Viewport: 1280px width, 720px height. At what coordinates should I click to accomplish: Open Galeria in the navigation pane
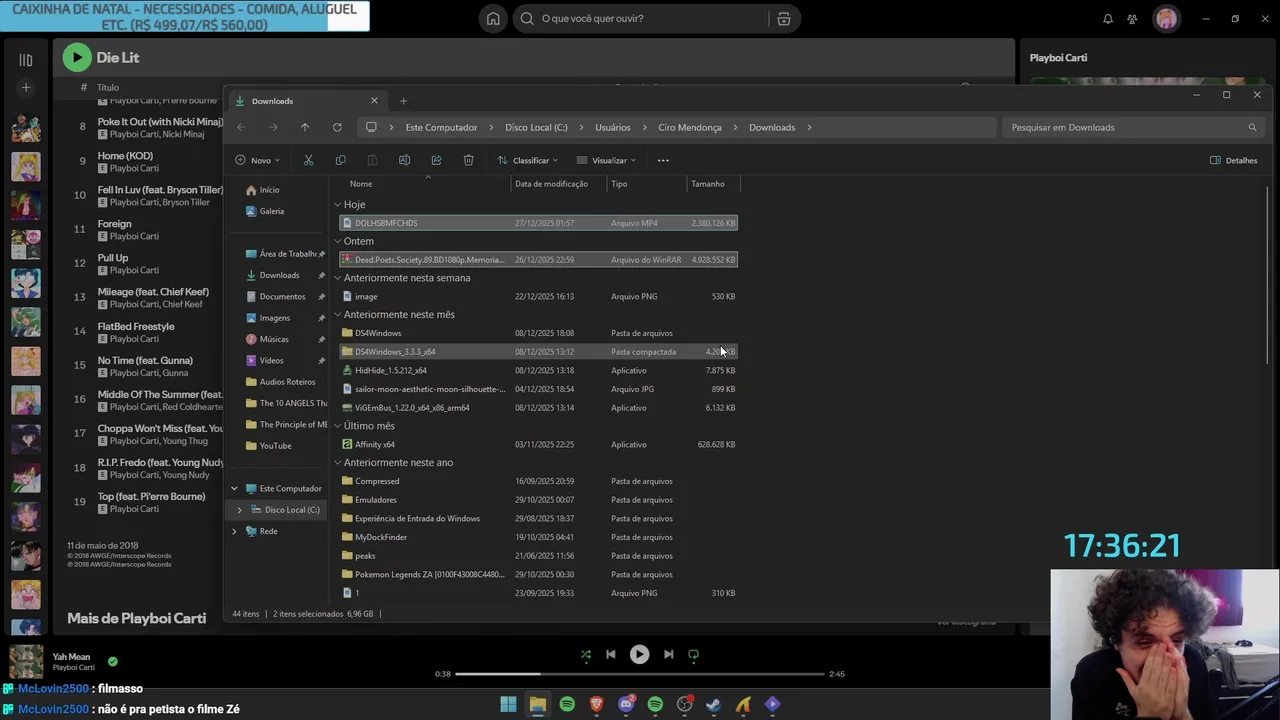coord(271,211)
